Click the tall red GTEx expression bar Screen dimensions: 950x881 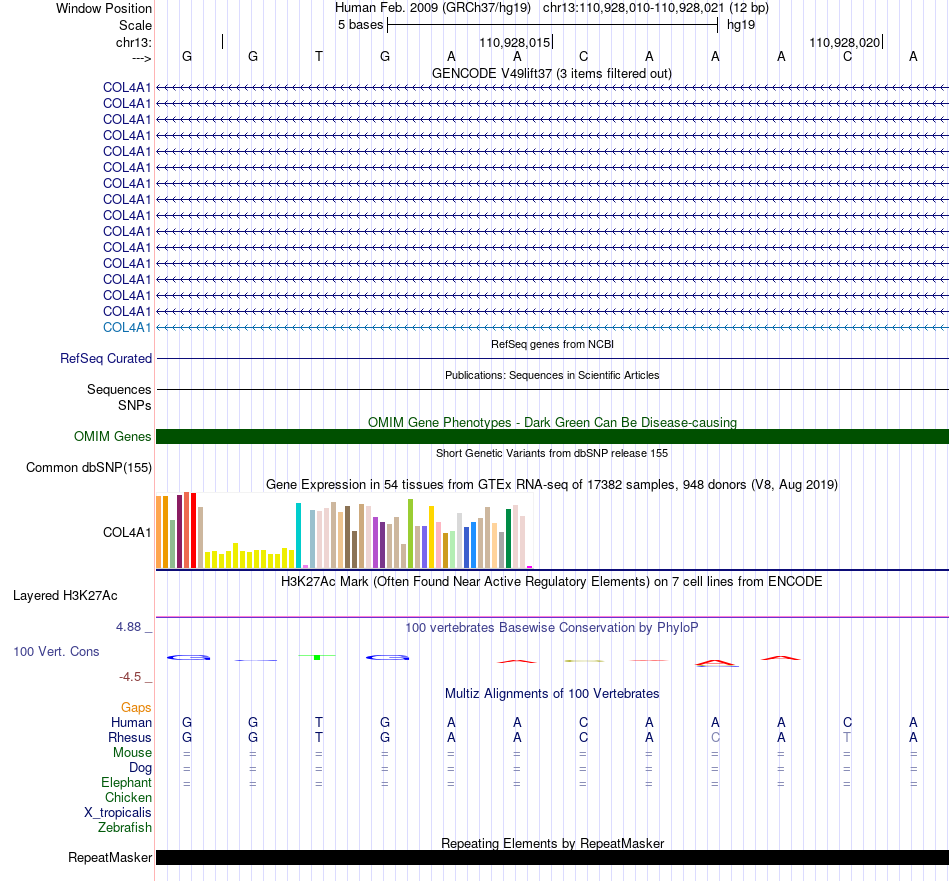(x=193, y=531)
